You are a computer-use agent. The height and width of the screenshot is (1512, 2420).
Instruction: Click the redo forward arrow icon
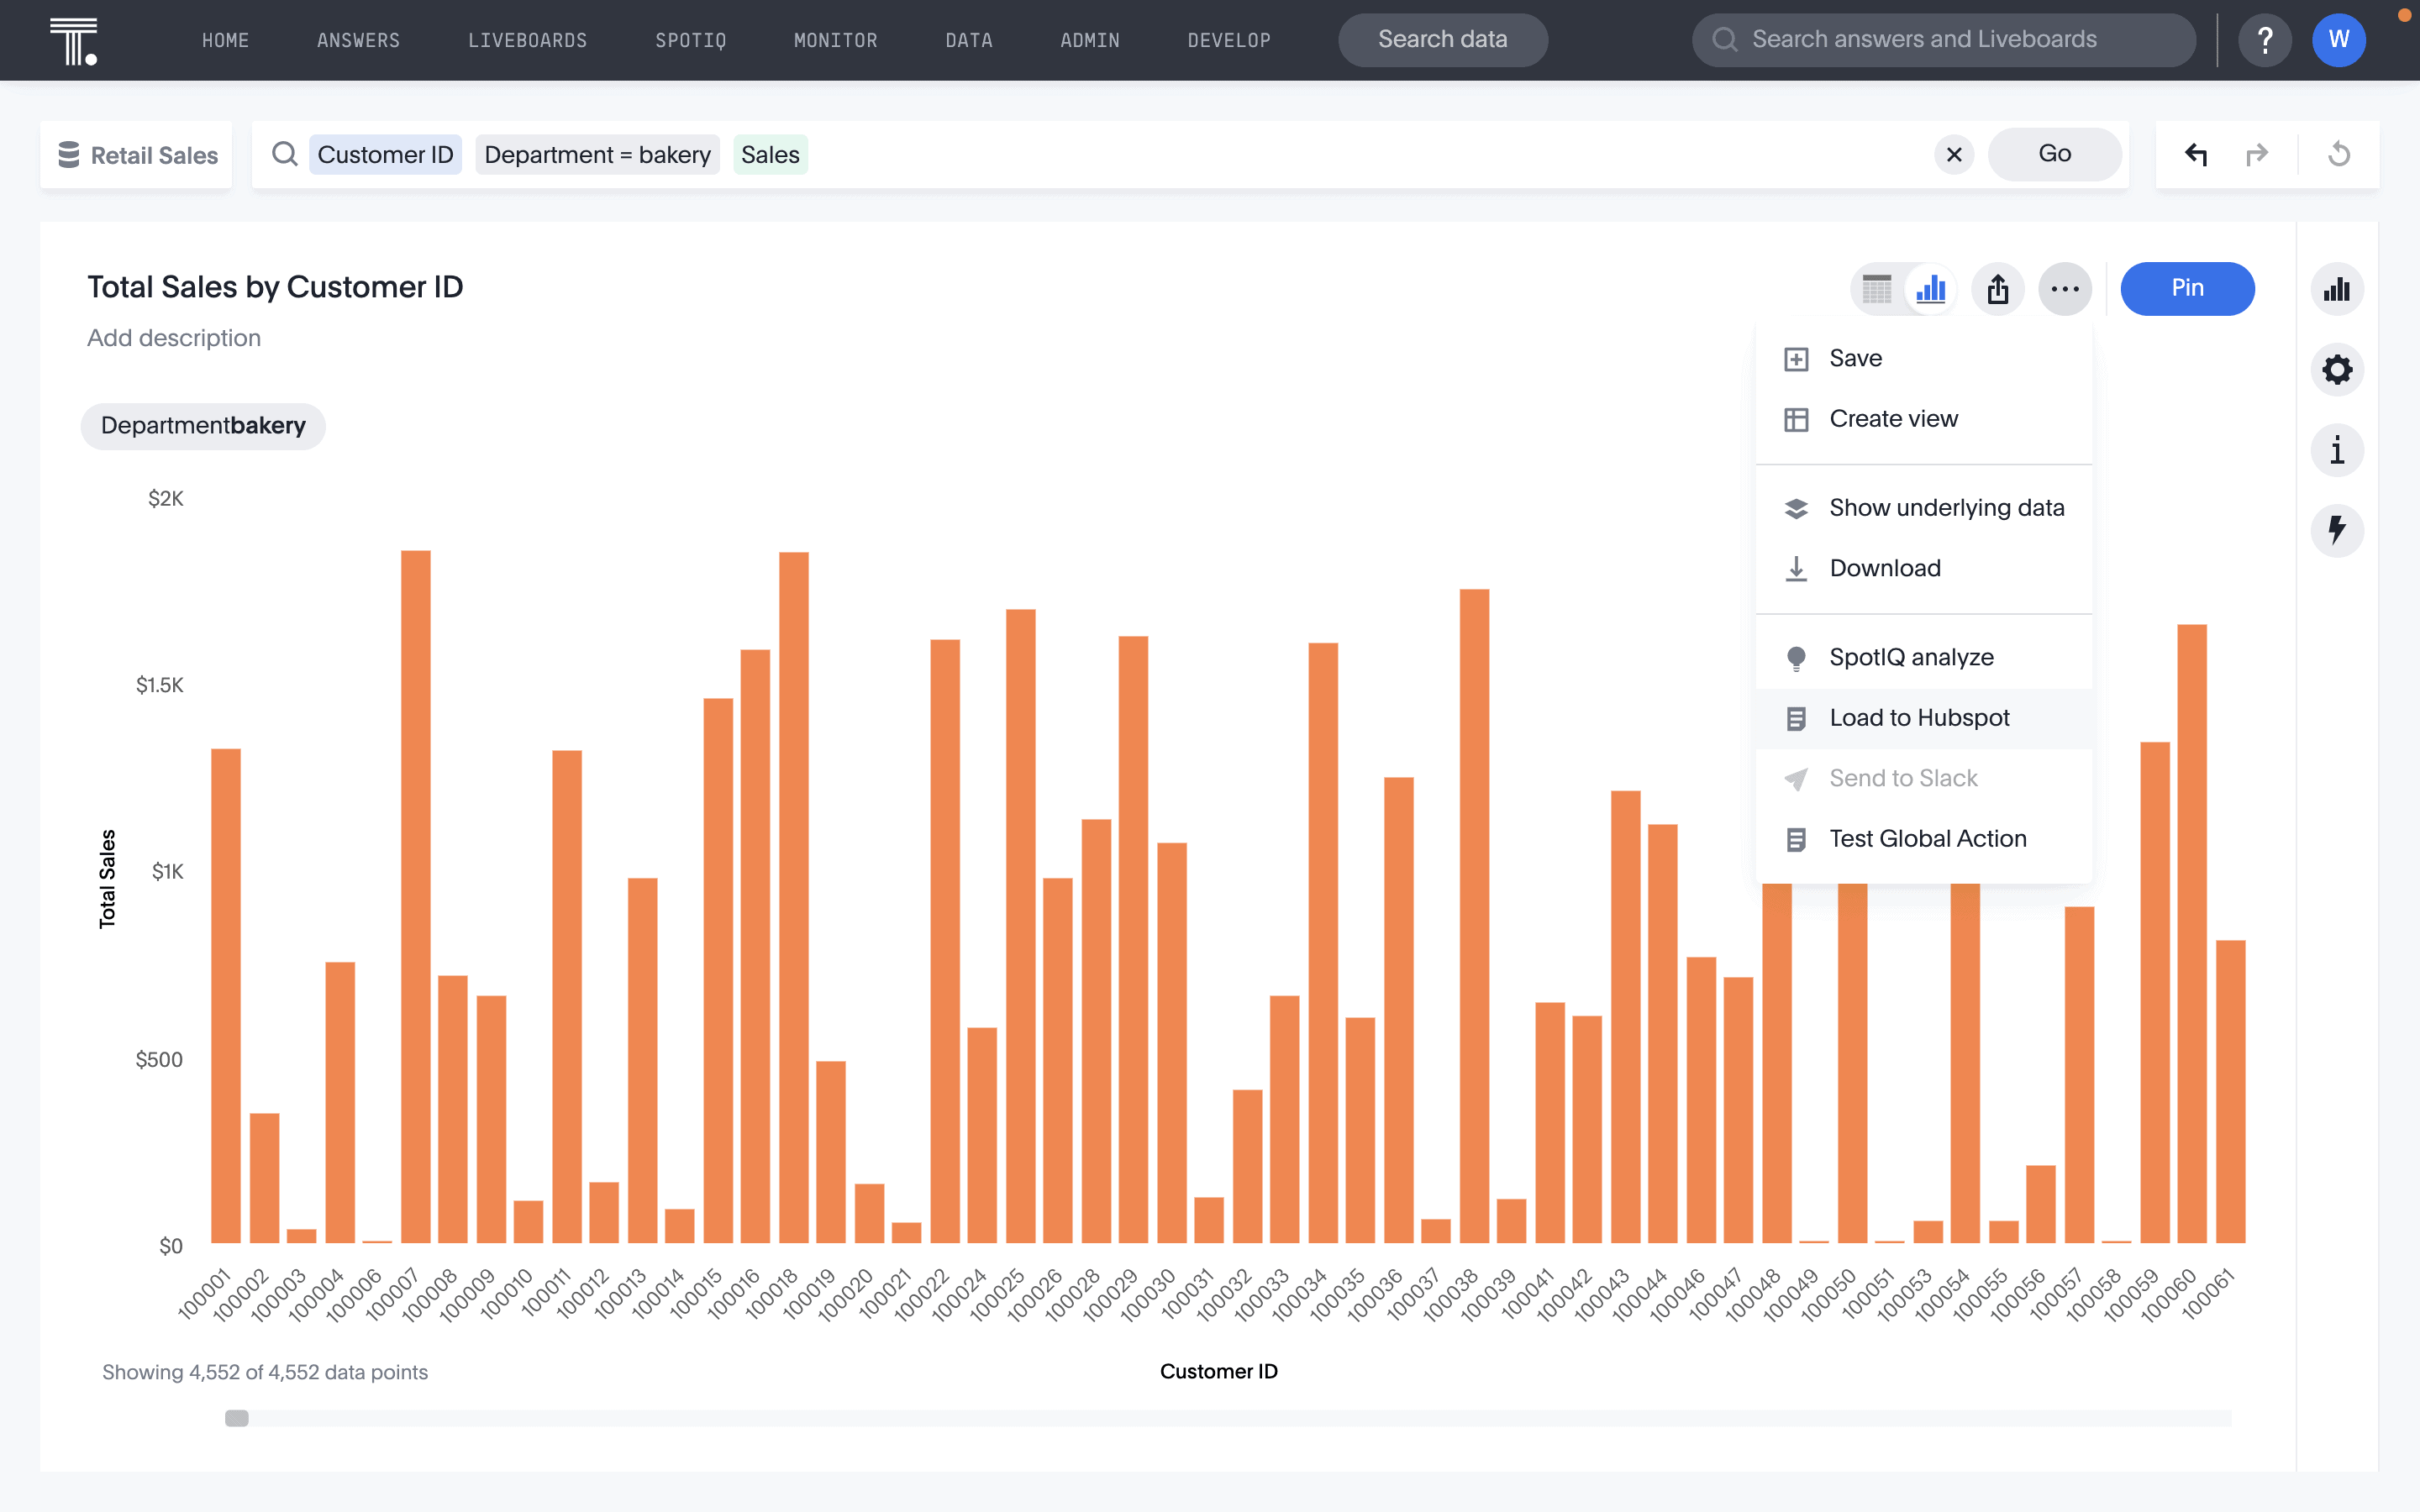pos(2257,155)
